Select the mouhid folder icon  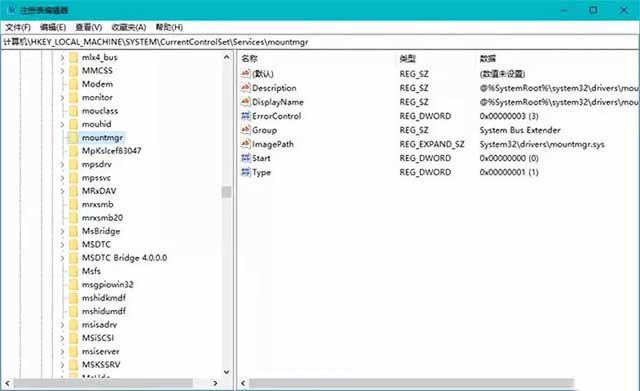pyautogui.click(x=73, y=124)
